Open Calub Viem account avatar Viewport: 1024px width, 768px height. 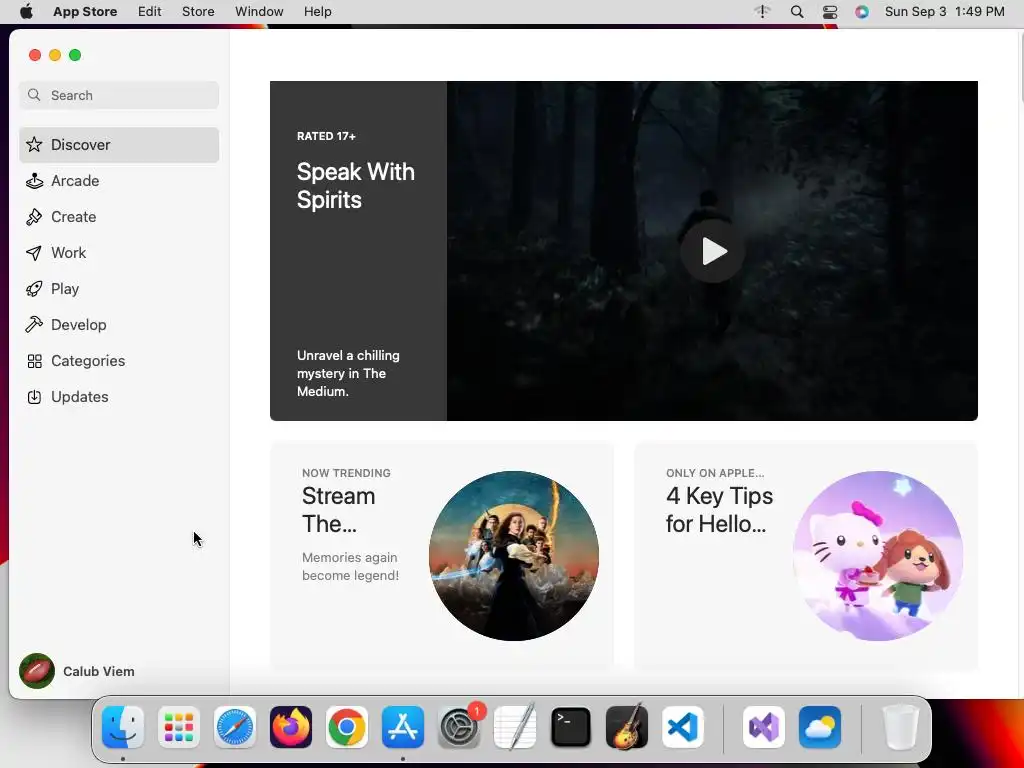(x=37, y=671)
